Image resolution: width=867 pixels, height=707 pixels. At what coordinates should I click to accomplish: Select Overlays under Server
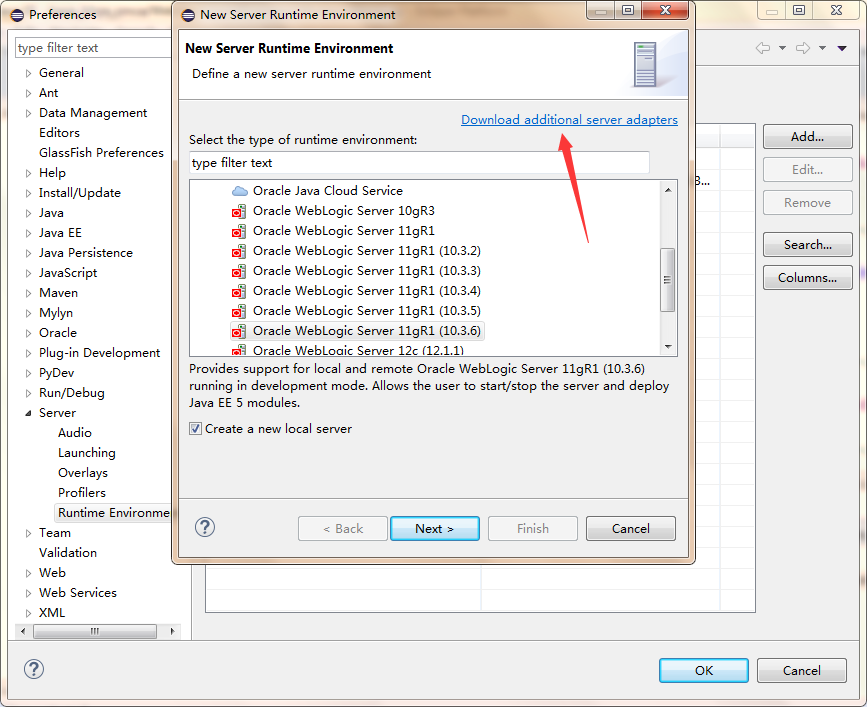click(x=83, y=473)
